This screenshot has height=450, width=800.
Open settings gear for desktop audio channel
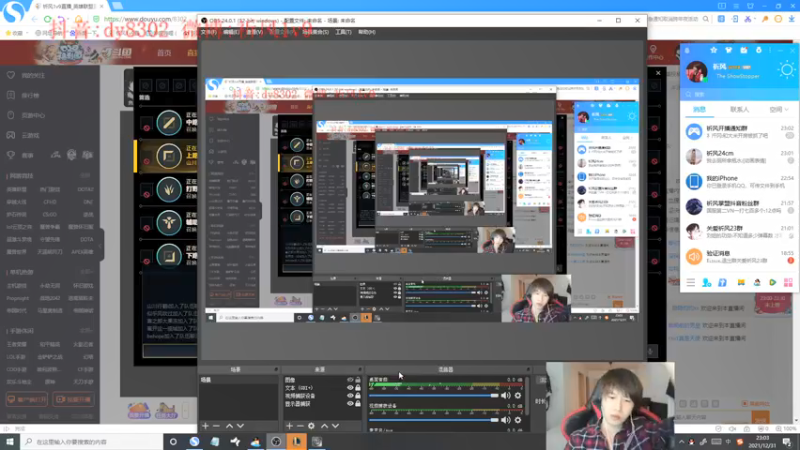point(518,395)
